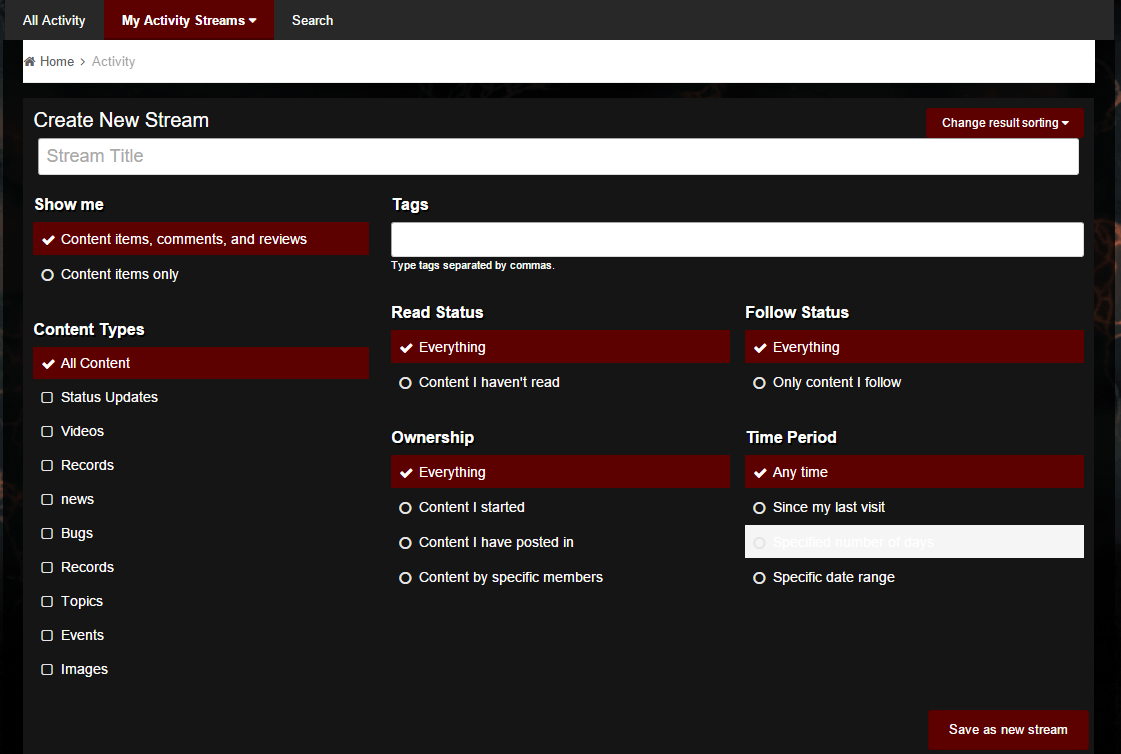1121x754 pixels.
Task: Open the Change result sorting dropdown
Action: tap(1004, 123)
